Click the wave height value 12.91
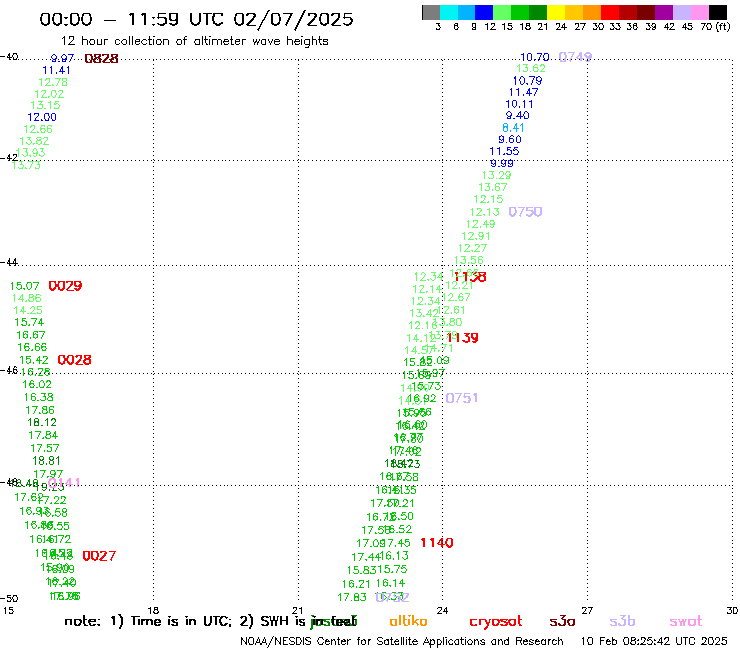740x650 pixels. tap(476, 236)
